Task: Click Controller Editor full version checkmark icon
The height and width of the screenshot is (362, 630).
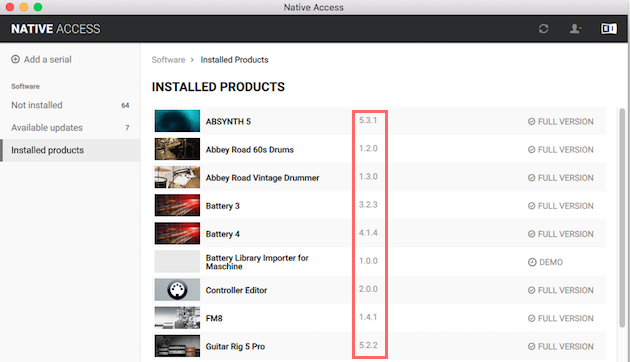Action: point(531,290)
